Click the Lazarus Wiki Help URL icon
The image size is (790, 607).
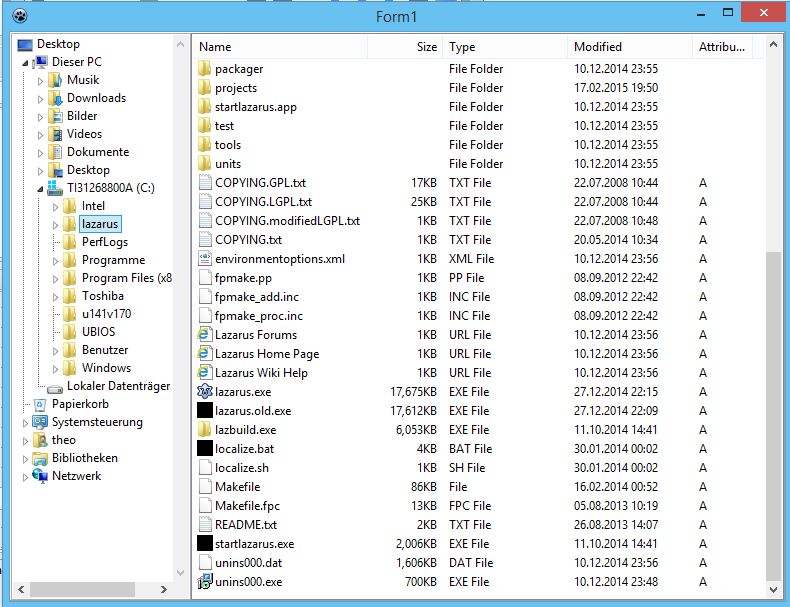click(204, 373)
